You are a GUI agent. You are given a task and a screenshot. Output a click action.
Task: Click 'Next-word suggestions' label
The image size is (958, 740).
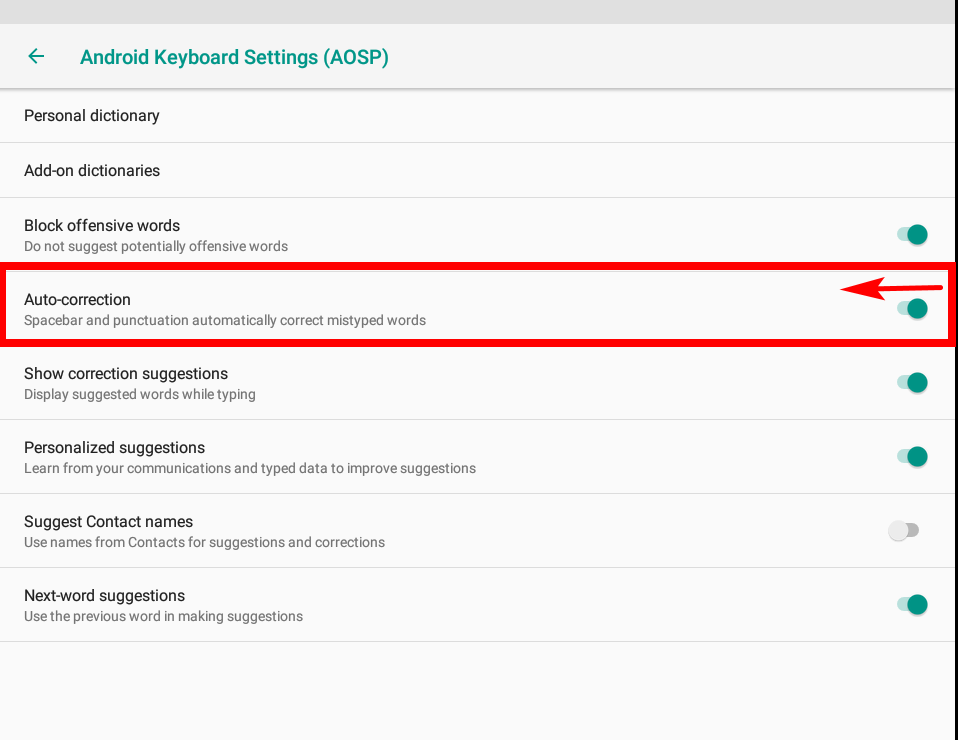[x=104, y=595]
